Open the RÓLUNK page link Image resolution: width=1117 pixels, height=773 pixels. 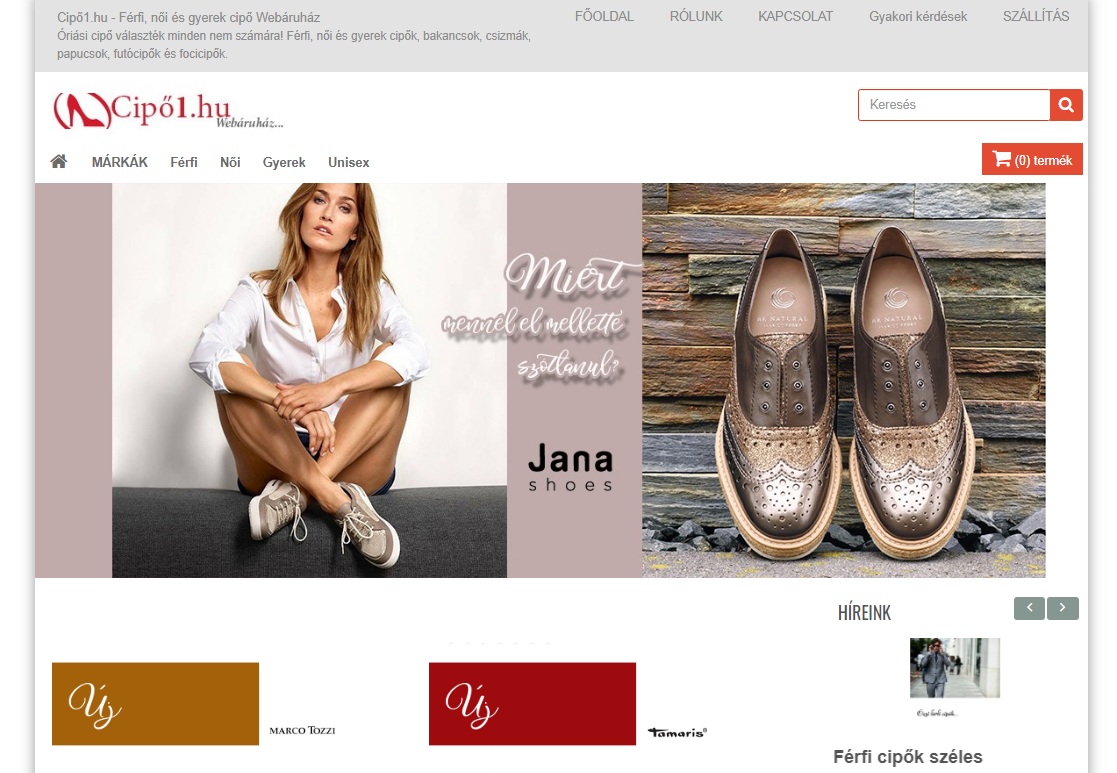[696, 16]
